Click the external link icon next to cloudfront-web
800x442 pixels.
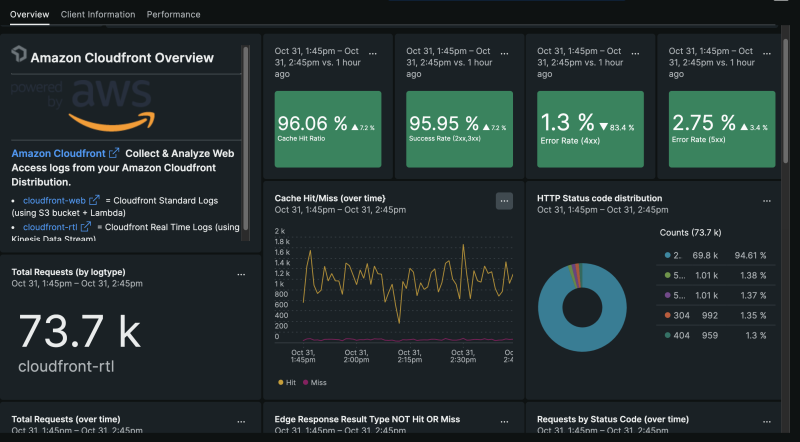pos(95,201)
